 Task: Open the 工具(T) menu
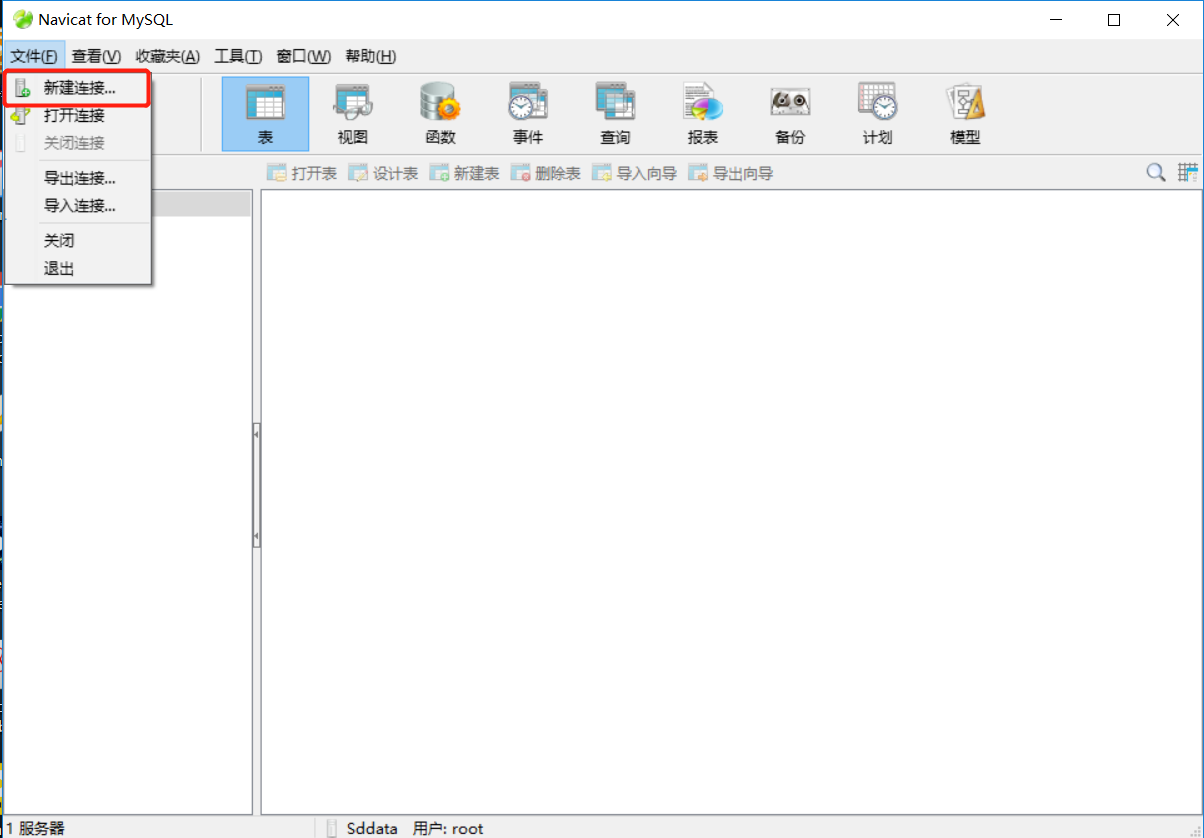coord(238,56)
